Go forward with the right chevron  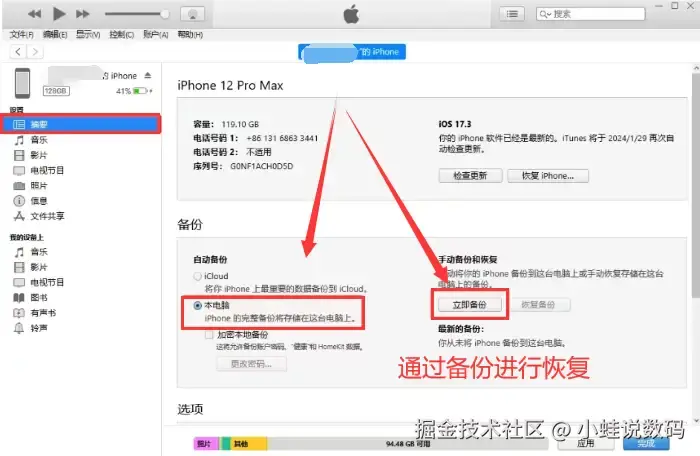tap(35, 52)
